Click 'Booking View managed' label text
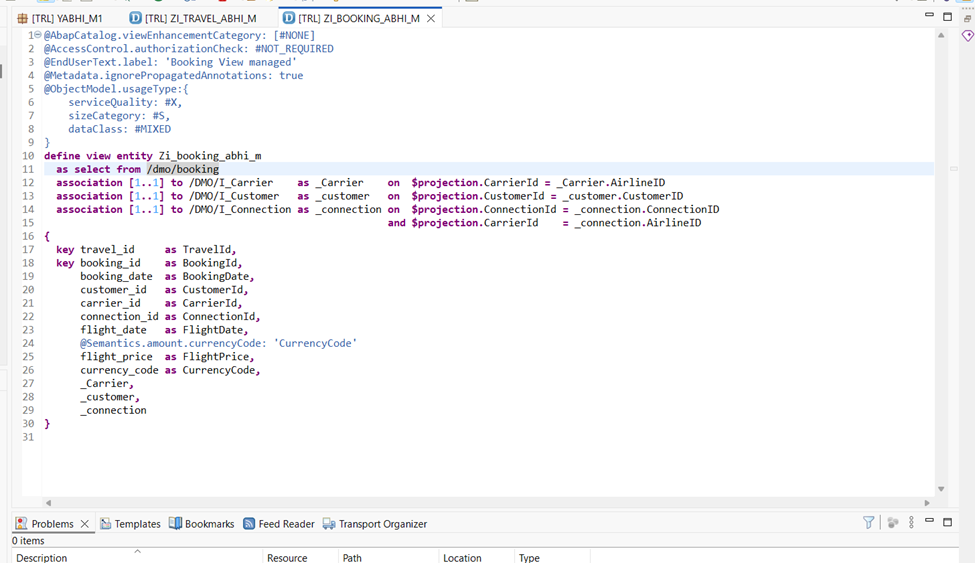The height and width of the screenshot is (563, 975). point(233,62)
